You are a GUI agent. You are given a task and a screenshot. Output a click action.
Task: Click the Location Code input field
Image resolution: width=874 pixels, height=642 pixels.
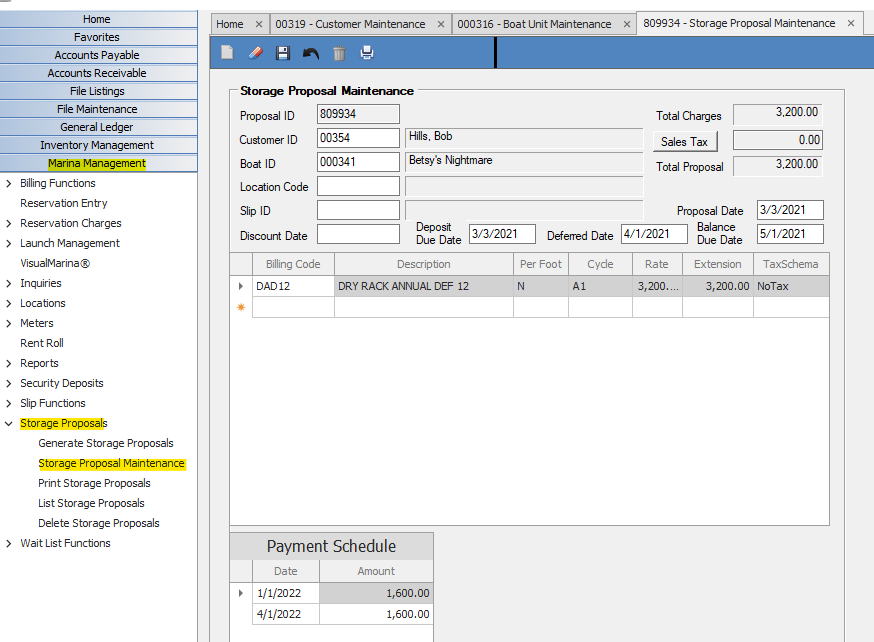tap(358, 186)
